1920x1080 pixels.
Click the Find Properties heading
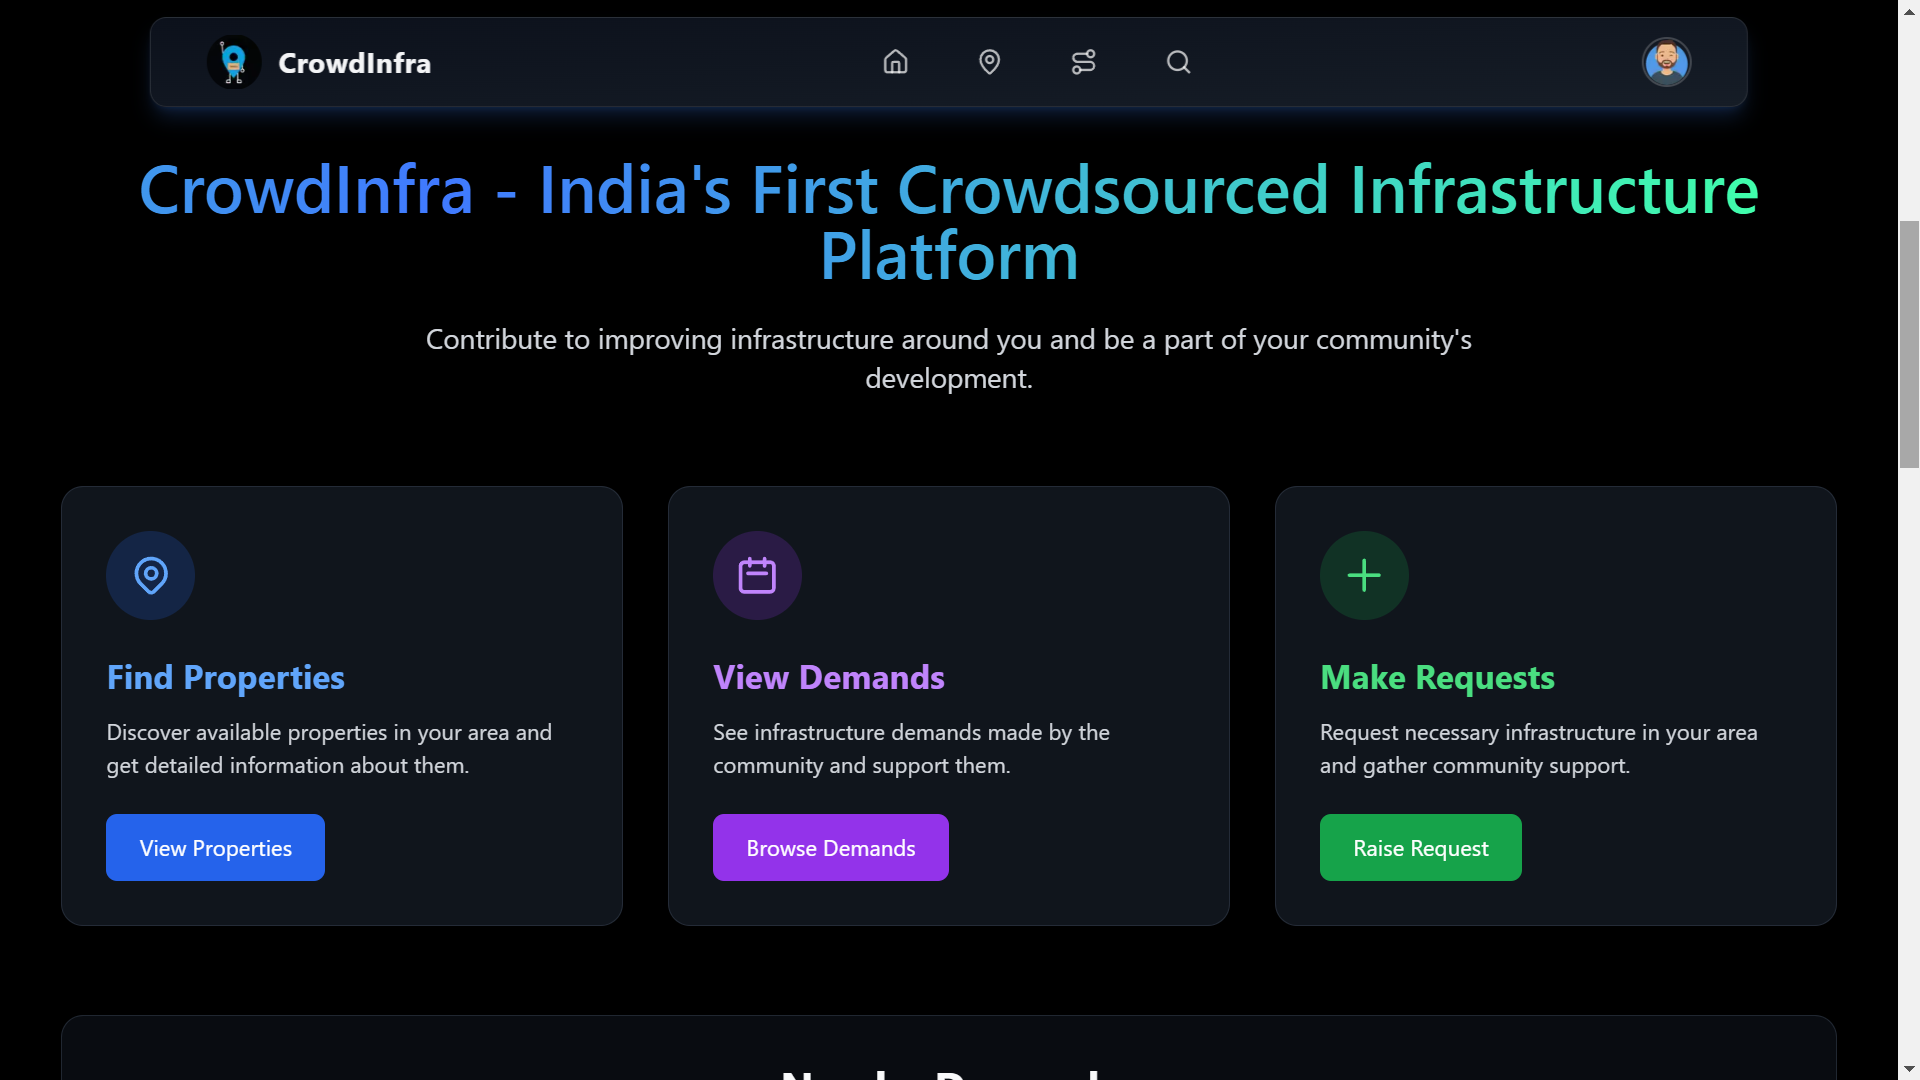coord(225,677)
